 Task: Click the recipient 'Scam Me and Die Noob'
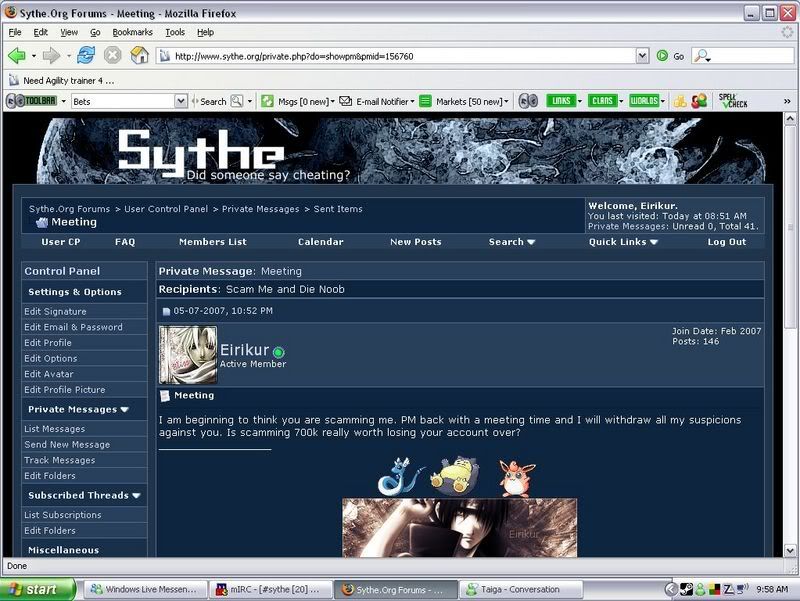pyautogui.click(x=285, y=289)
